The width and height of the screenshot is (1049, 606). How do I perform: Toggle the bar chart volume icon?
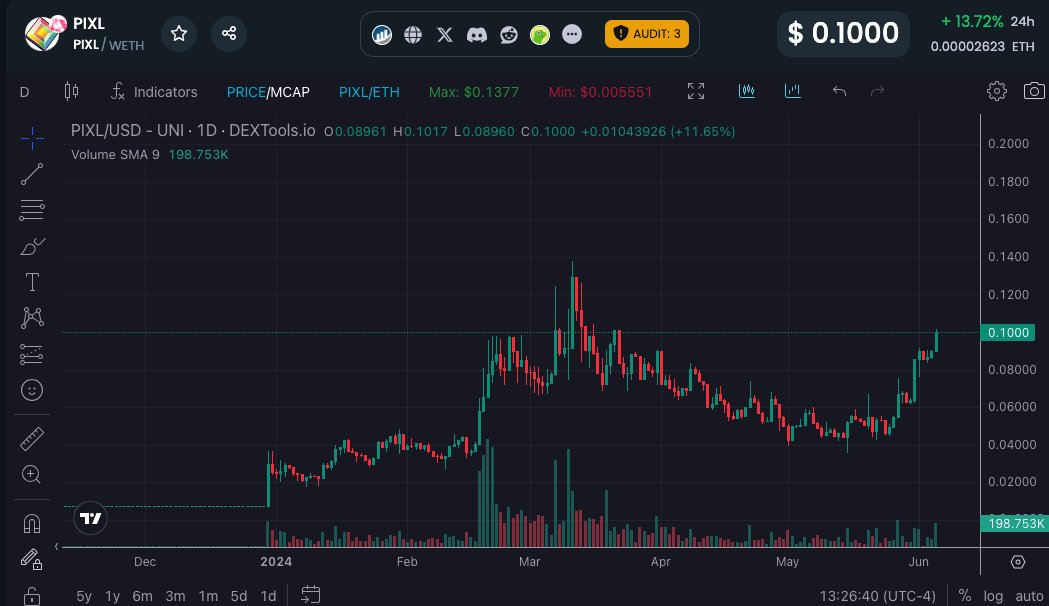[x=793, y=90]
